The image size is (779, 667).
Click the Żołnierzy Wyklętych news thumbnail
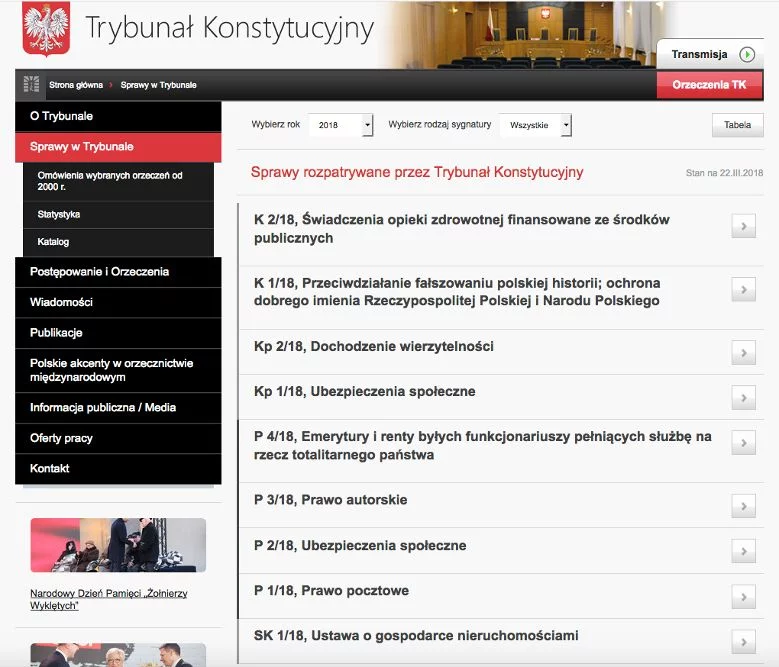tap(118, 545)
